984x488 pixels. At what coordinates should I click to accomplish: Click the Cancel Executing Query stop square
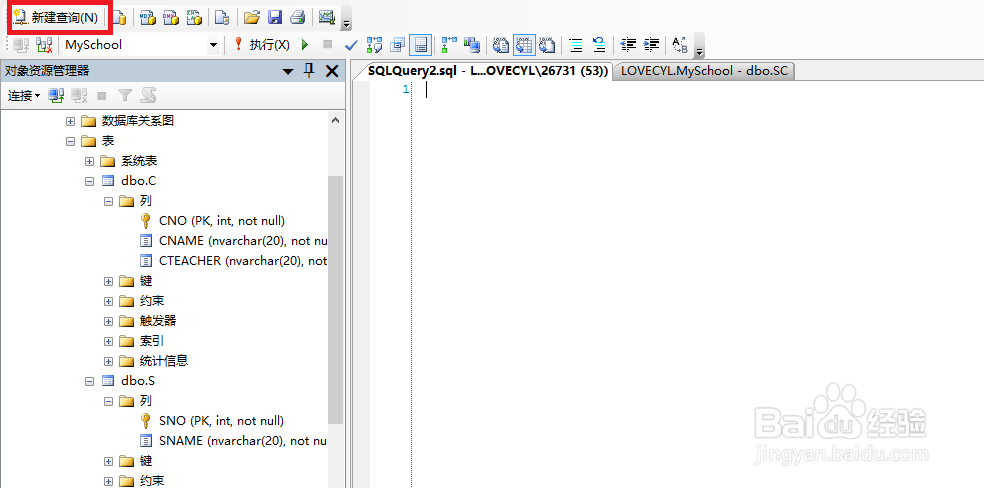click(x=327, y=45)
